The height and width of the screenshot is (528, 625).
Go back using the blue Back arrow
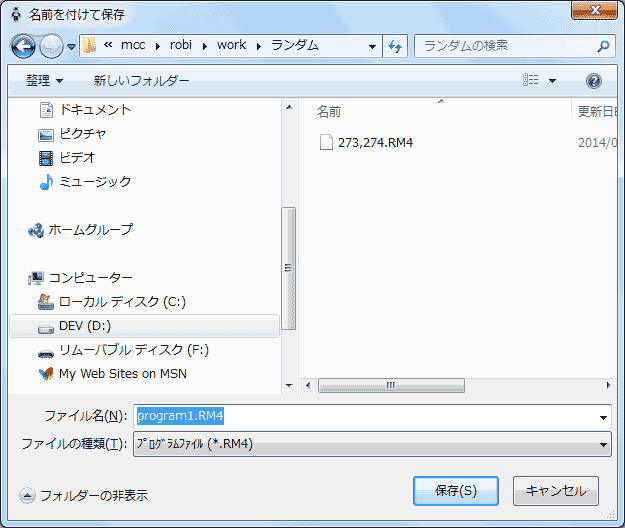tap(23, 47)
